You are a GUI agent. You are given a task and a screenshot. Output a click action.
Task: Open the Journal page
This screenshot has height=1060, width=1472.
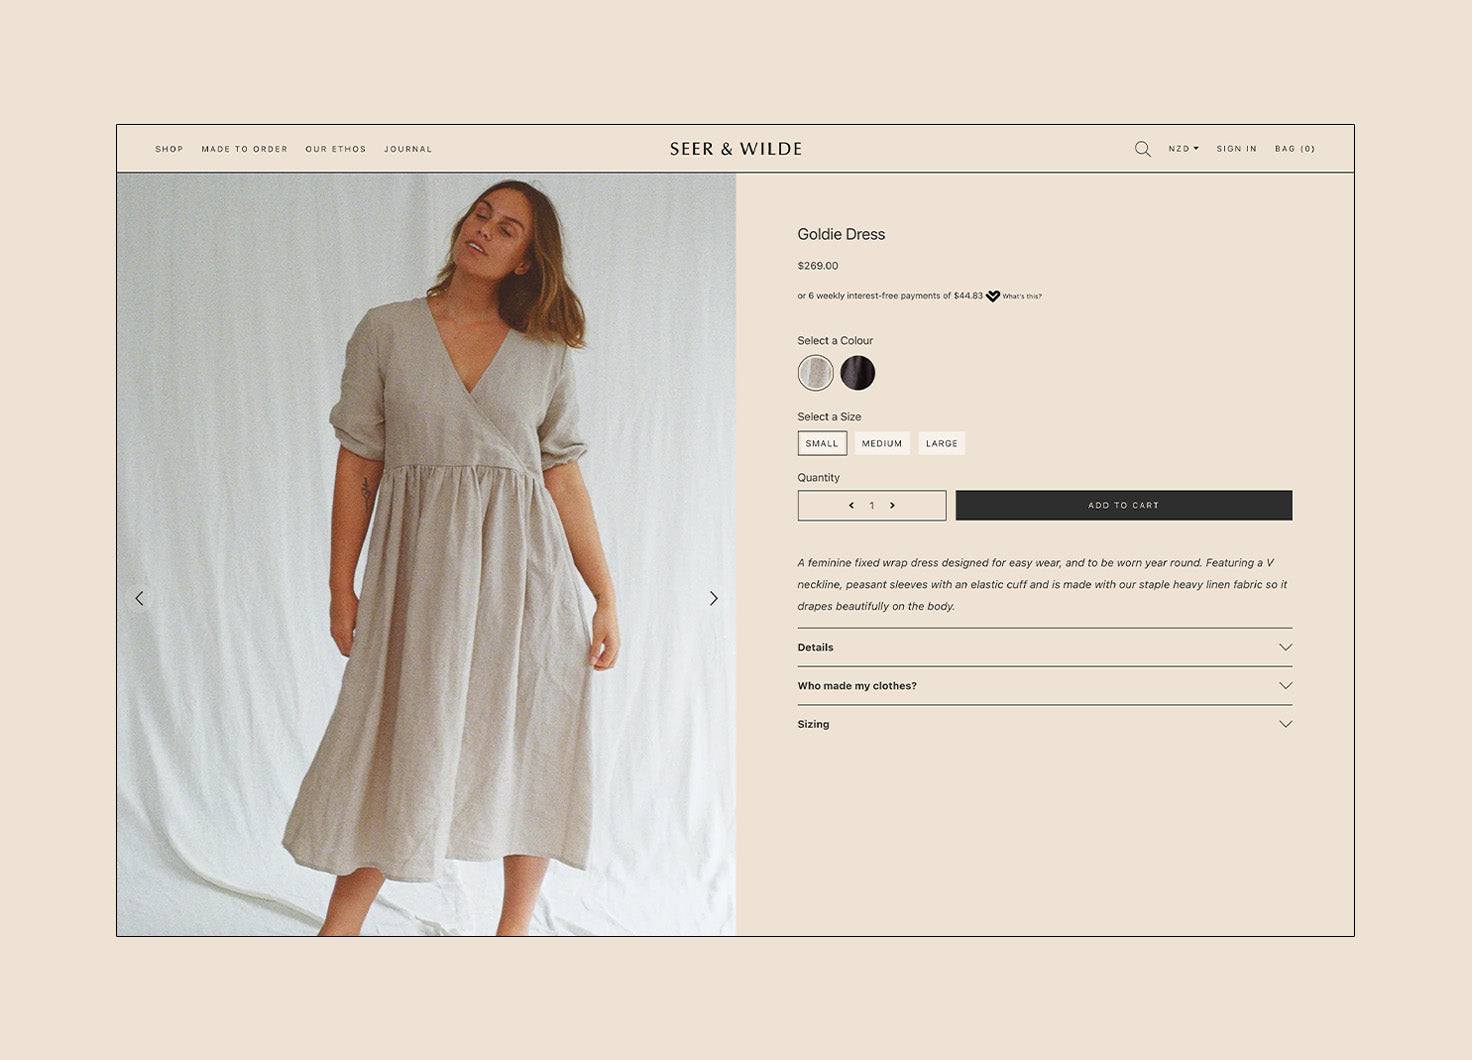click(x=408, y=149)
